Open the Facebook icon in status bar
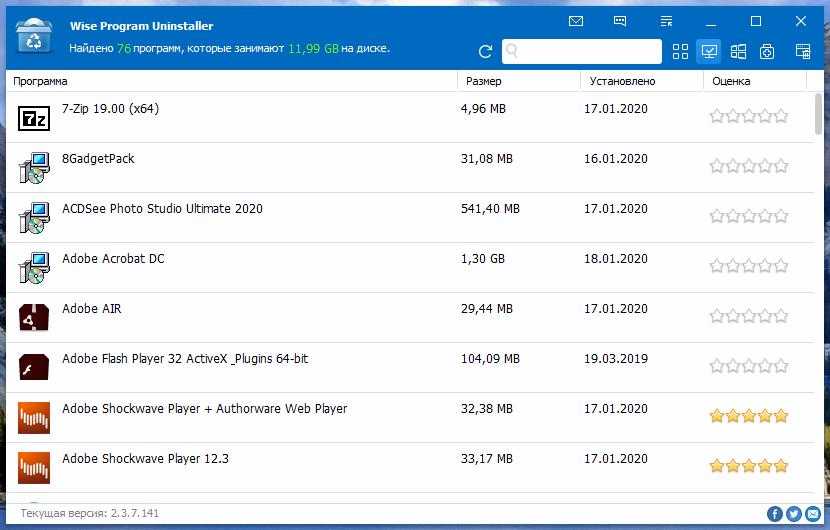The image size is (830, 530). coord(774,514)
